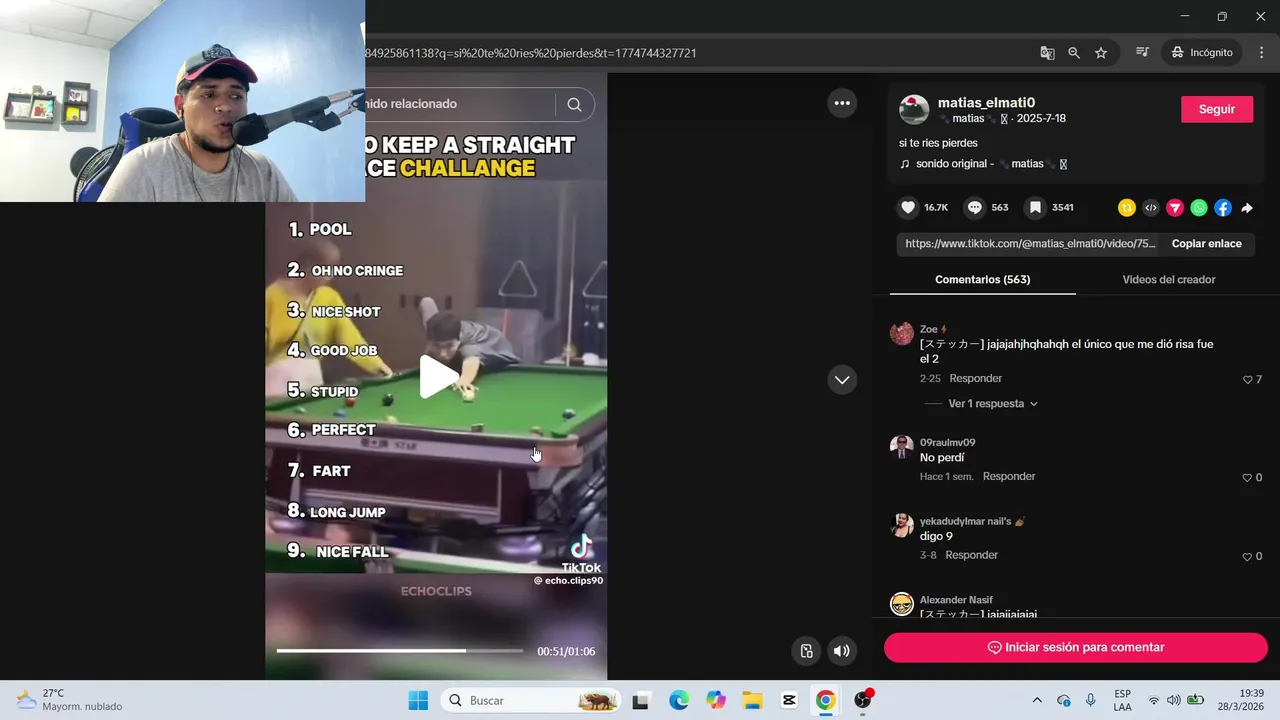The height and width of the screenshot is (720, 1280).
Task: Search related content magnifier icon
Action: click(574, 104)
